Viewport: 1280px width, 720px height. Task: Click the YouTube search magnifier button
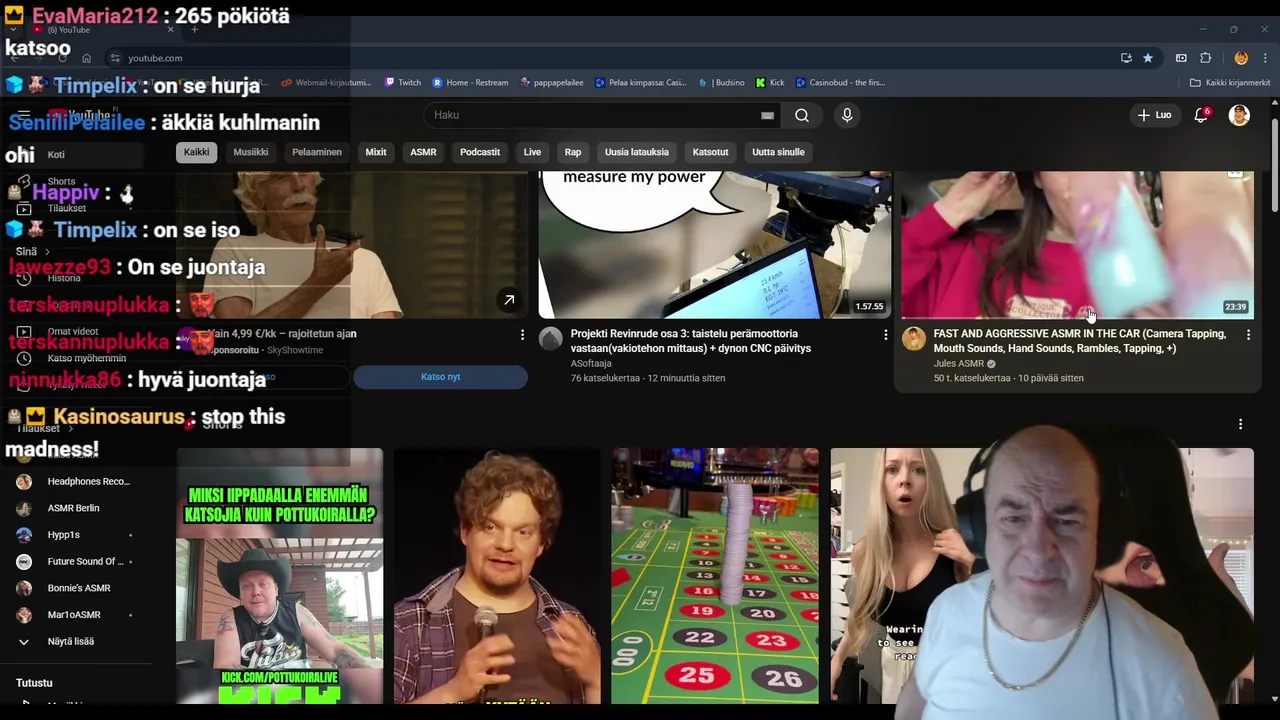(x=802, y=115)
